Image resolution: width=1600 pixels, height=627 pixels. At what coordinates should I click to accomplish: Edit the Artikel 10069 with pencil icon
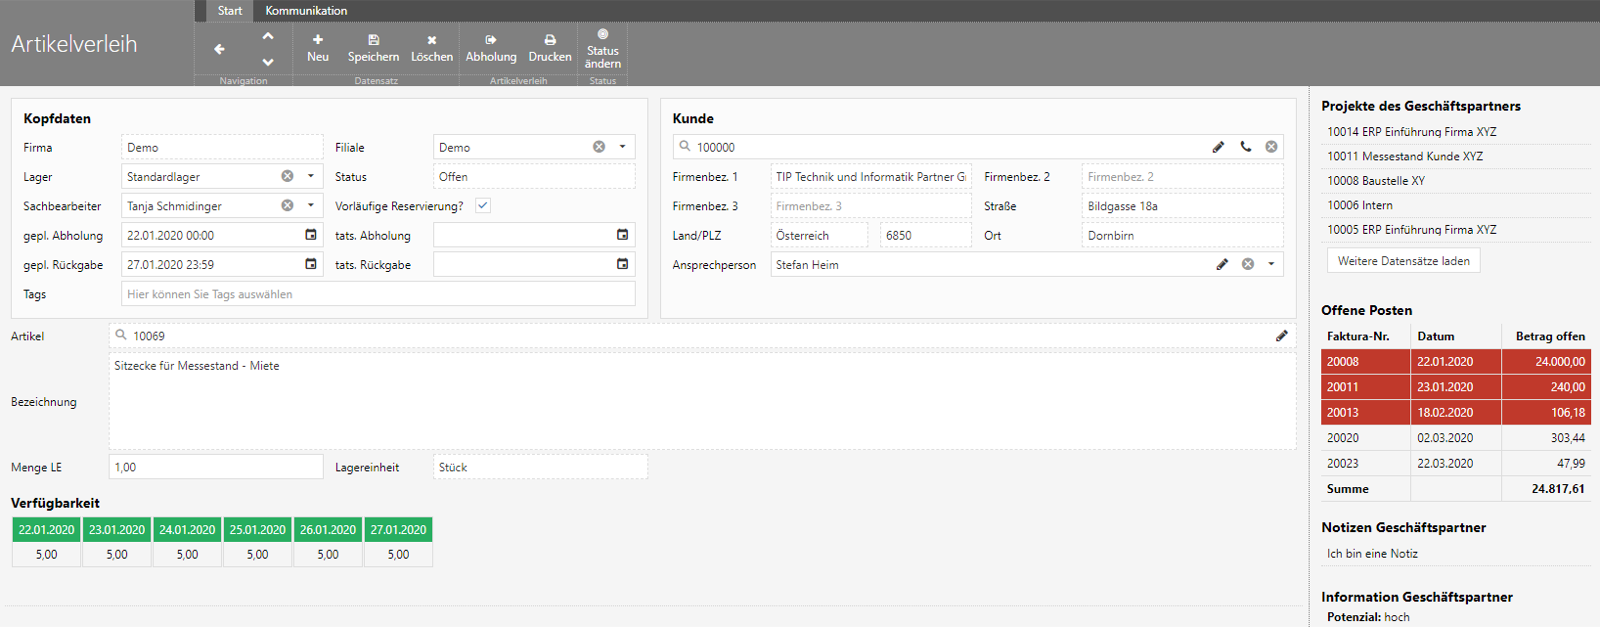coord(1281,336)
